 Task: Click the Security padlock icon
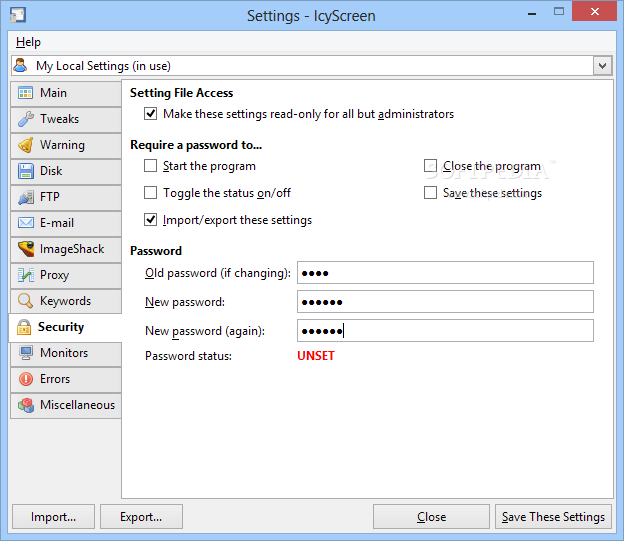pos(24,327)
